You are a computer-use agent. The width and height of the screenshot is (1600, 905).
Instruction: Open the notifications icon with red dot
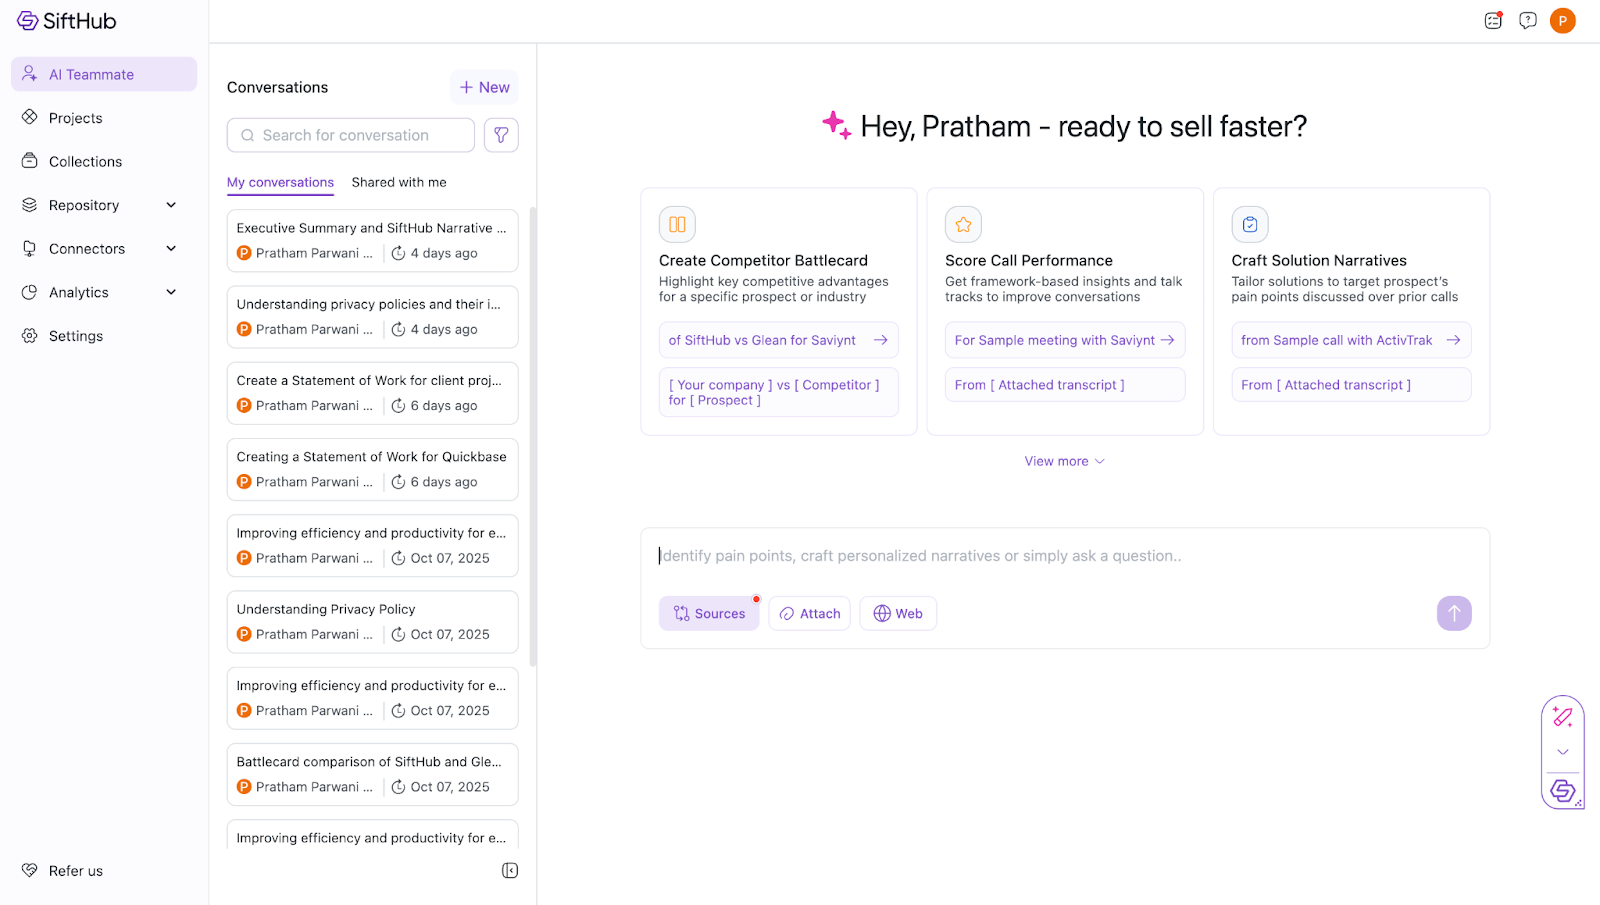click(x=1493, y=21)
